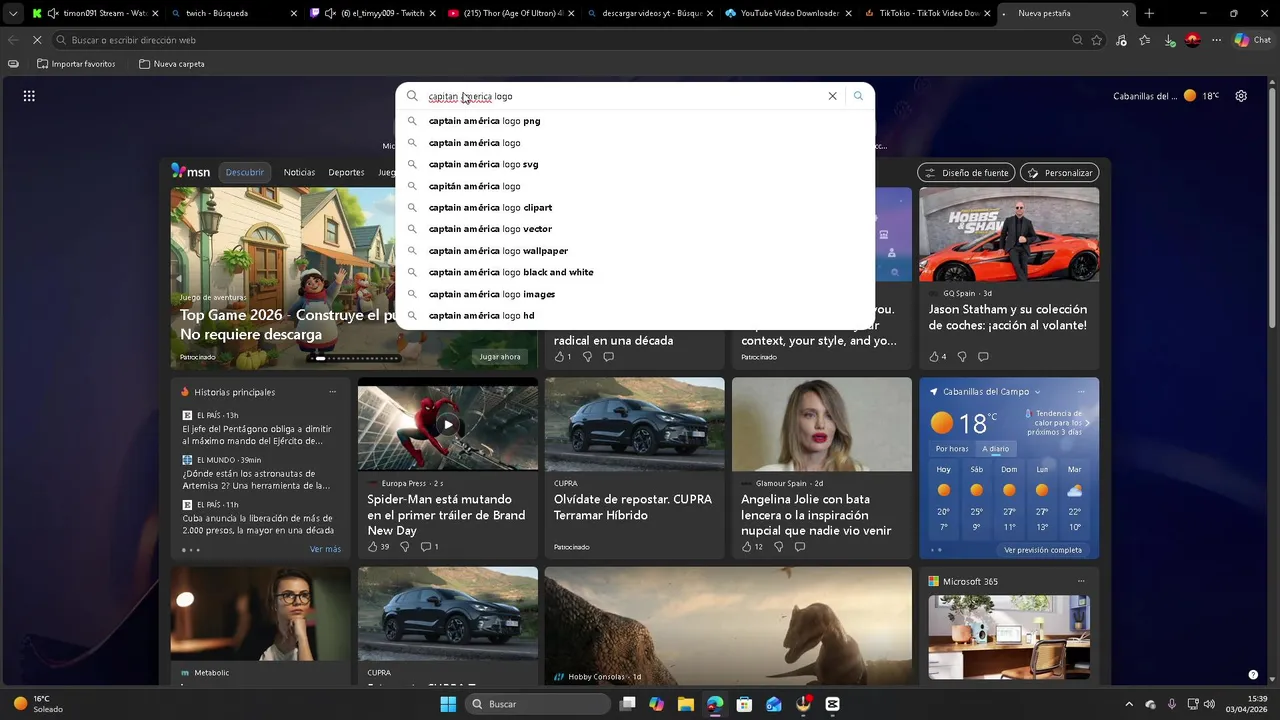Viewport: 1280px width, 720px height.
Task: Select suggestion 'capitán américa logo'
Action: (635, 186)
